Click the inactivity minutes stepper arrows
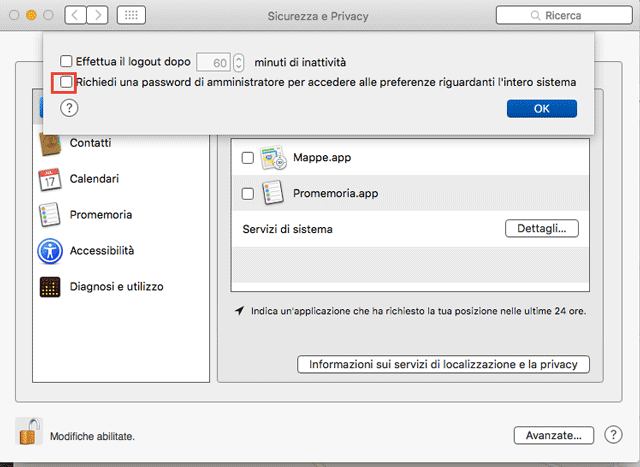 coord(238,62)
